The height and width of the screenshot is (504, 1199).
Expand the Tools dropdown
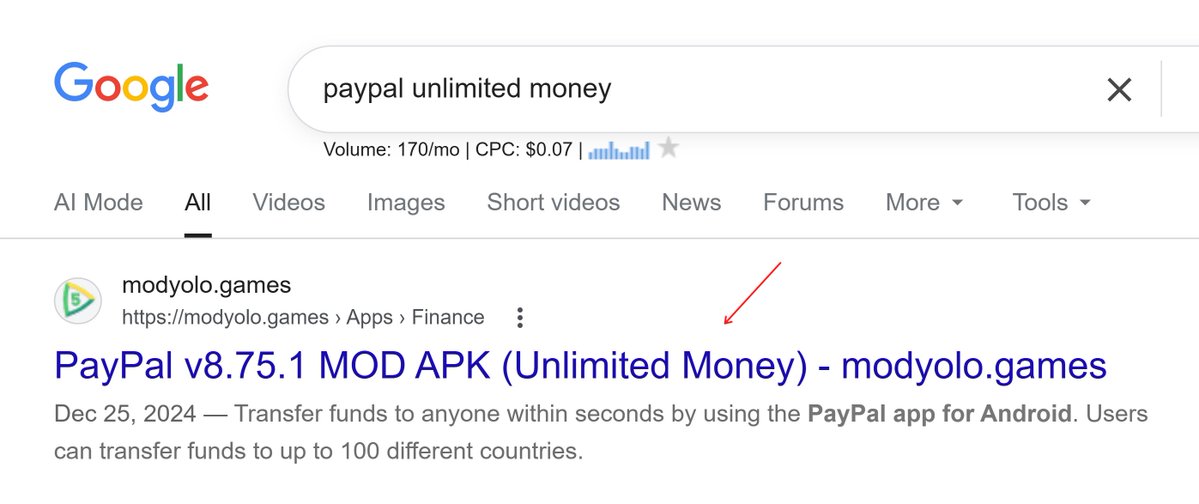click(x=1051, y=203)
